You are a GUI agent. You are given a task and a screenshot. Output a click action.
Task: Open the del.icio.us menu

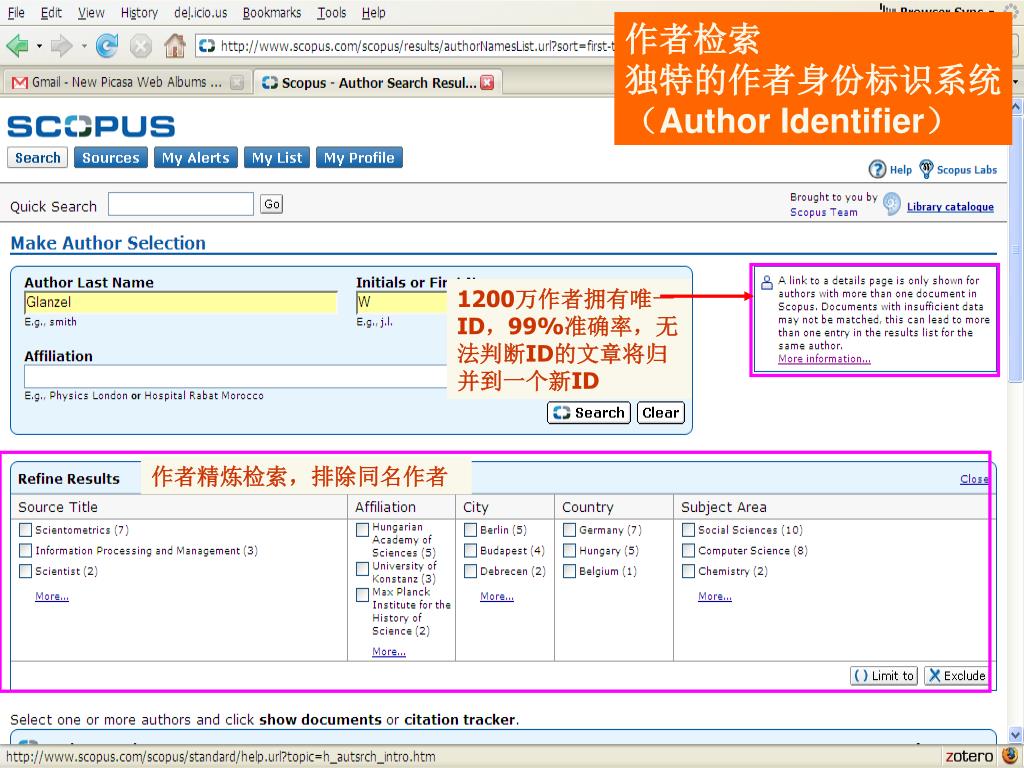click(x=200, y=12)
